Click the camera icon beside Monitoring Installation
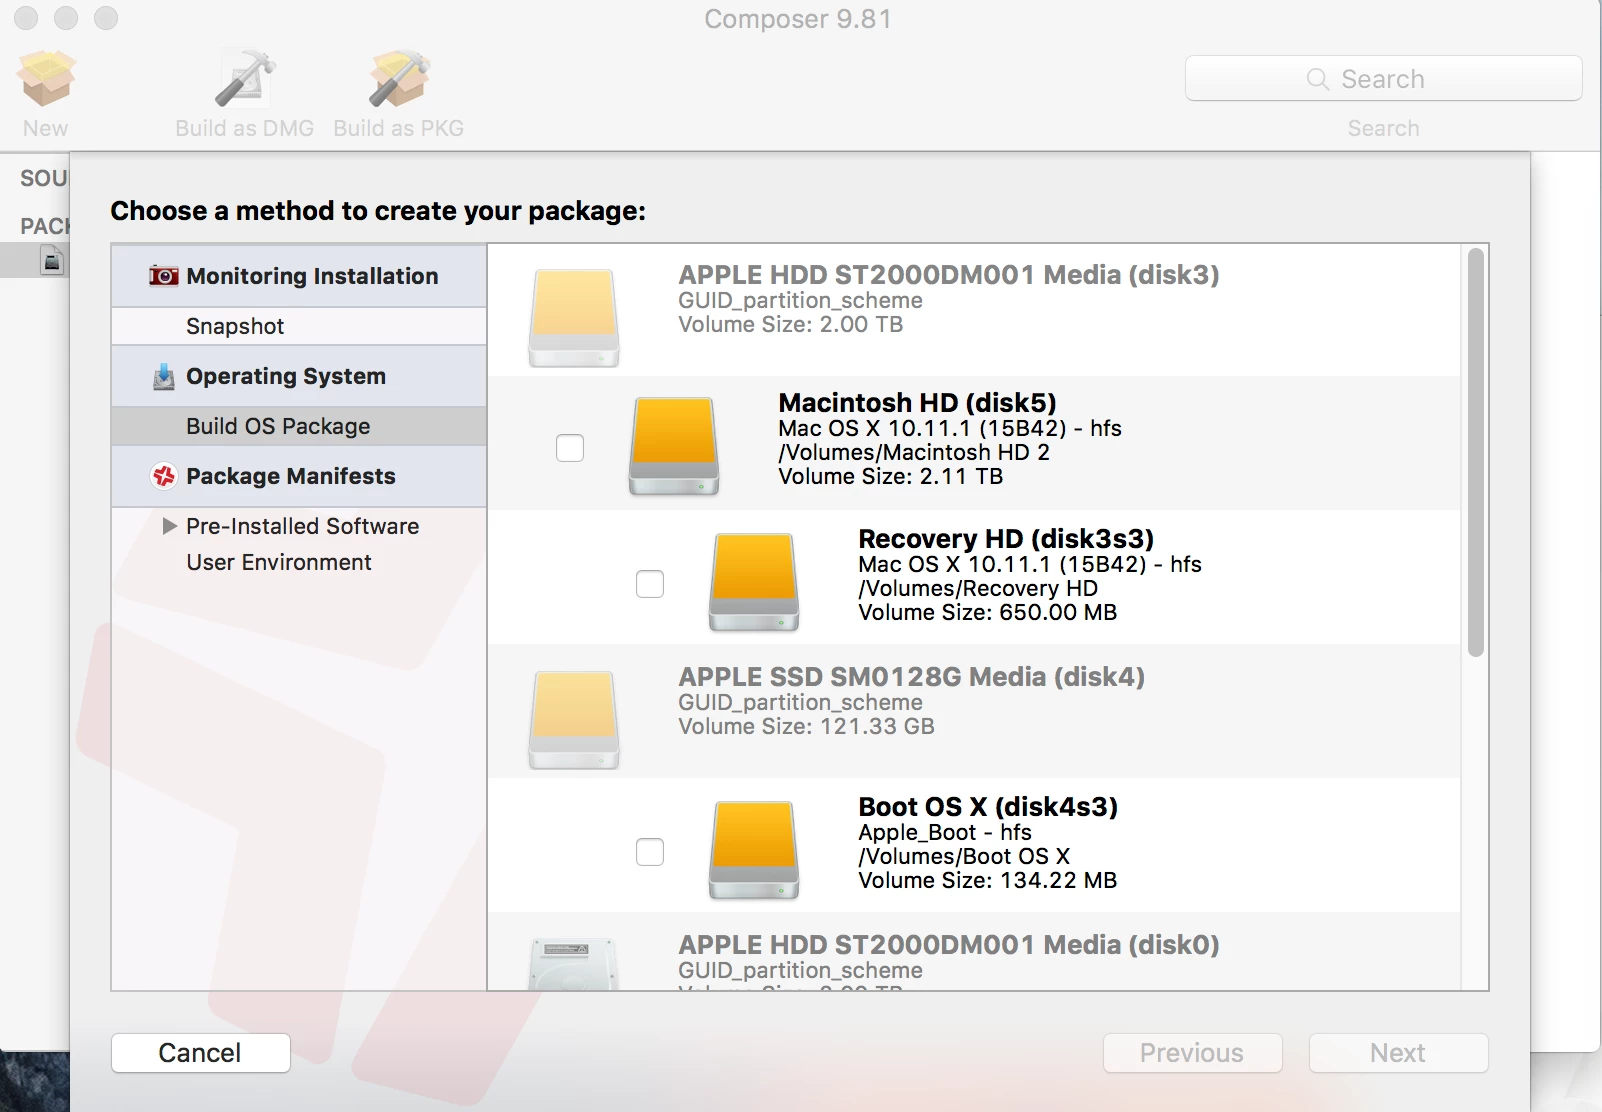 pyautogui.click(x=164, y=276)
